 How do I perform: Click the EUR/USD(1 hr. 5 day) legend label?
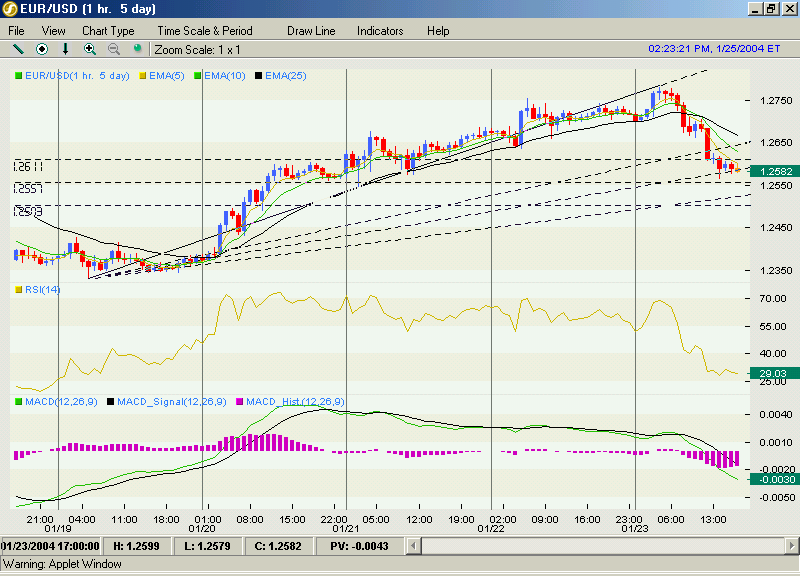[x=78, y=76]
